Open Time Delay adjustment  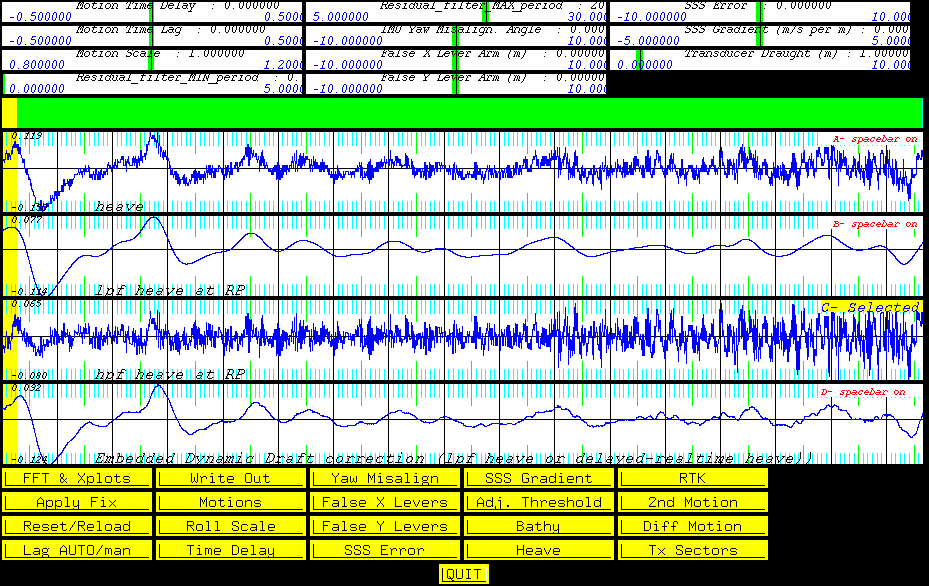(229, 550)
